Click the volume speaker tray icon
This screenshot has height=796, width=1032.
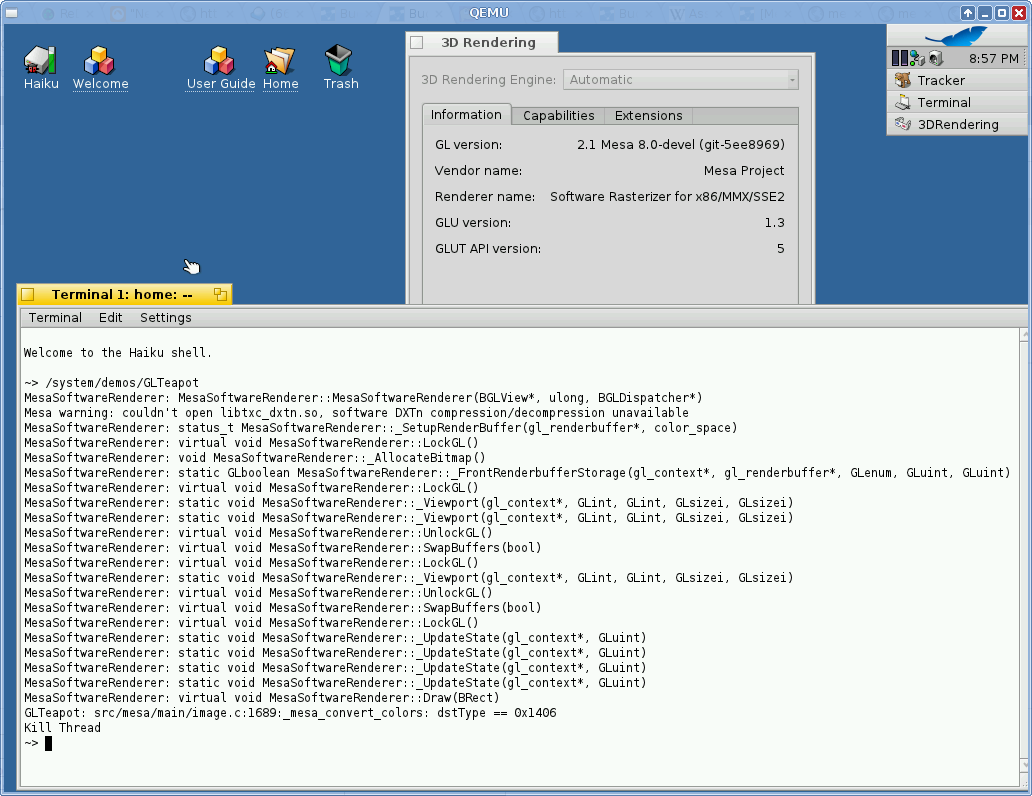[935, 59]
